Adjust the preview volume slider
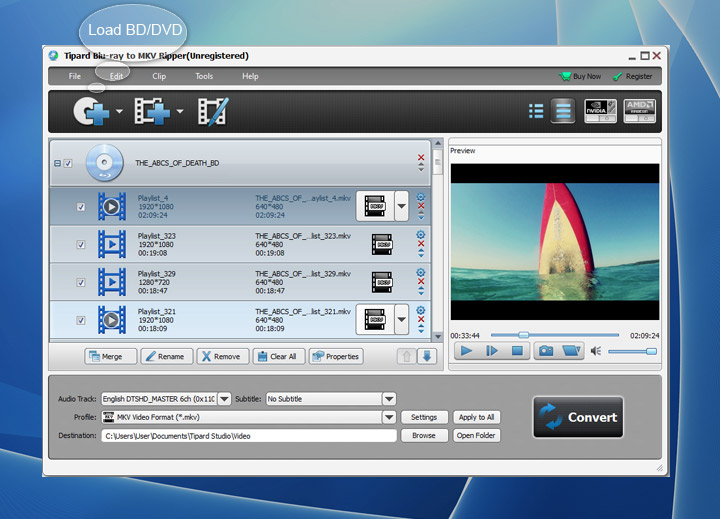Image resolution: width=720 pixels, height=519 pixels. [632, 351]
